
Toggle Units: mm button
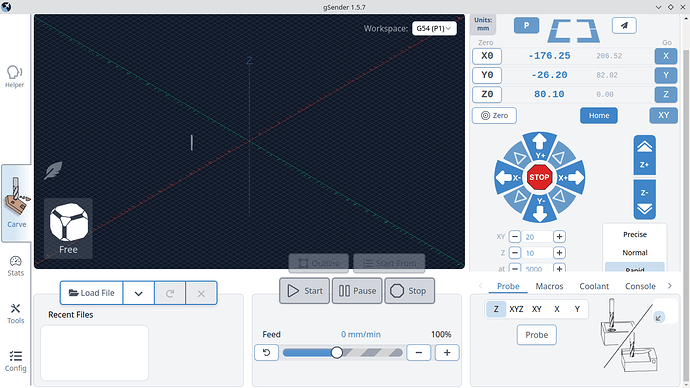(x=483, y=24)
